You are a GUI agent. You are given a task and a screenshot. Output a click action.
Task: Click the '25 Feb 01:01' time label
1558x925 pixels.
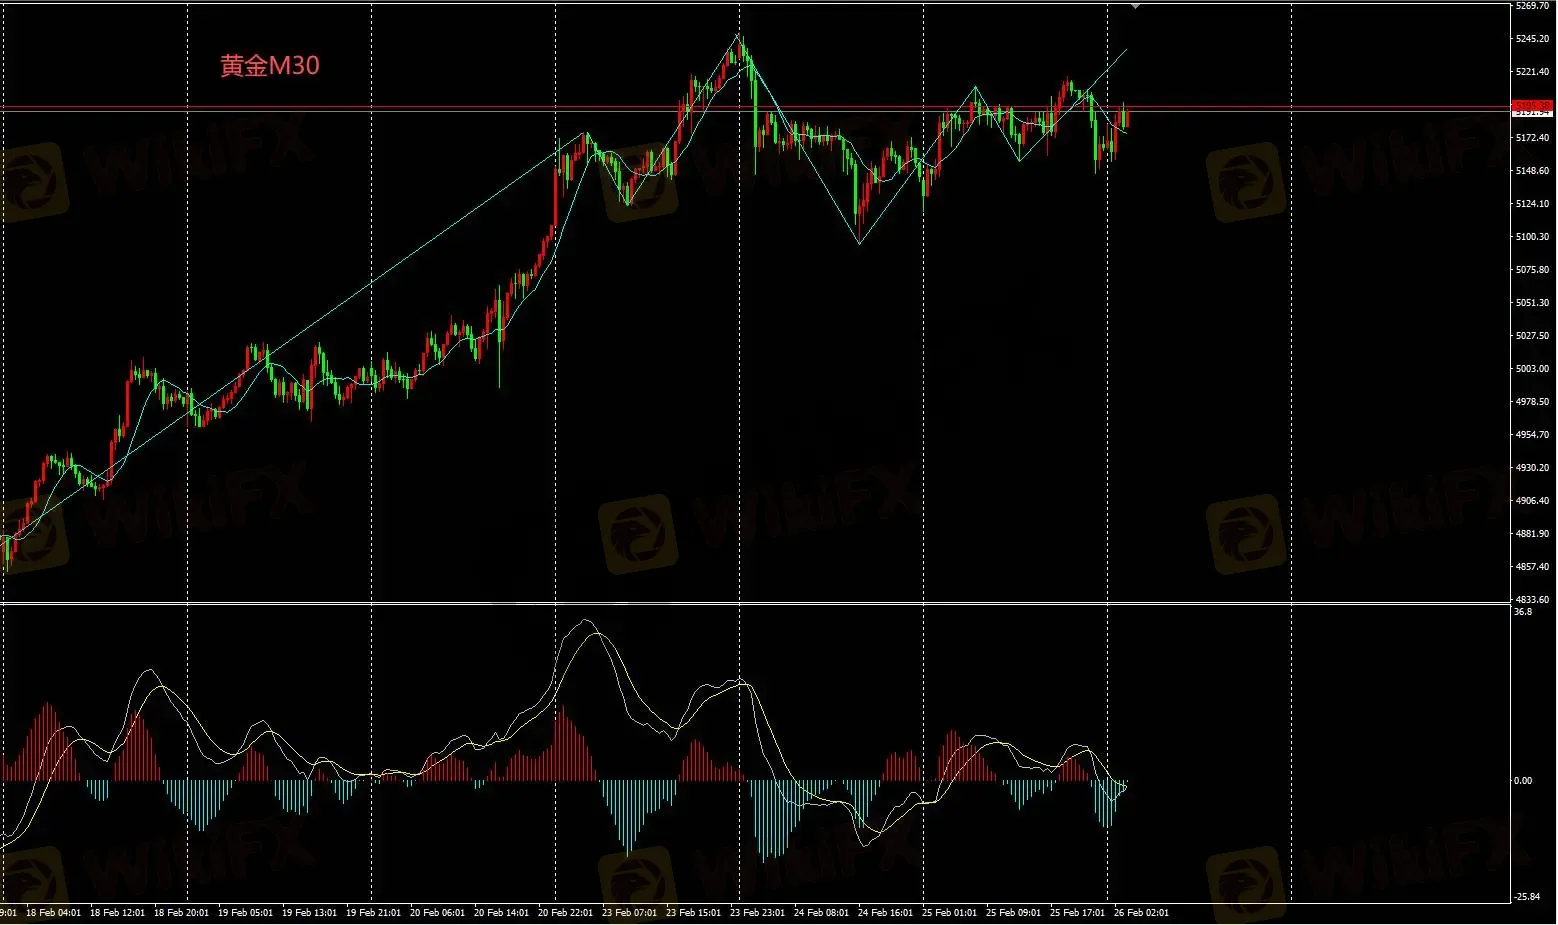pos(950,913)
